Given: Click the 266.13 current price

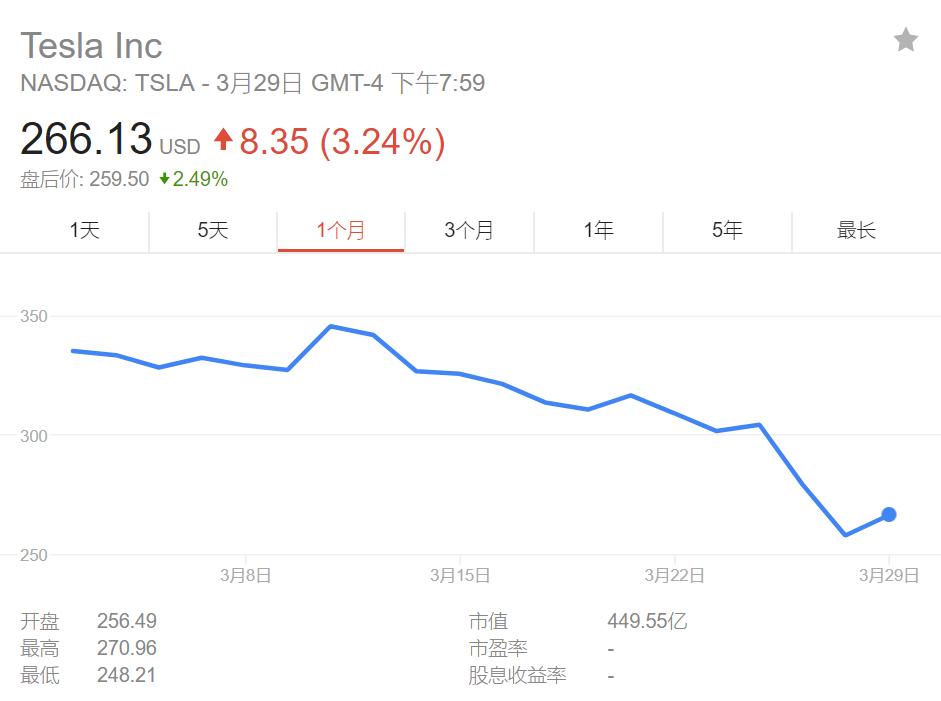Looking at the screenshot, I should point(86,139).
